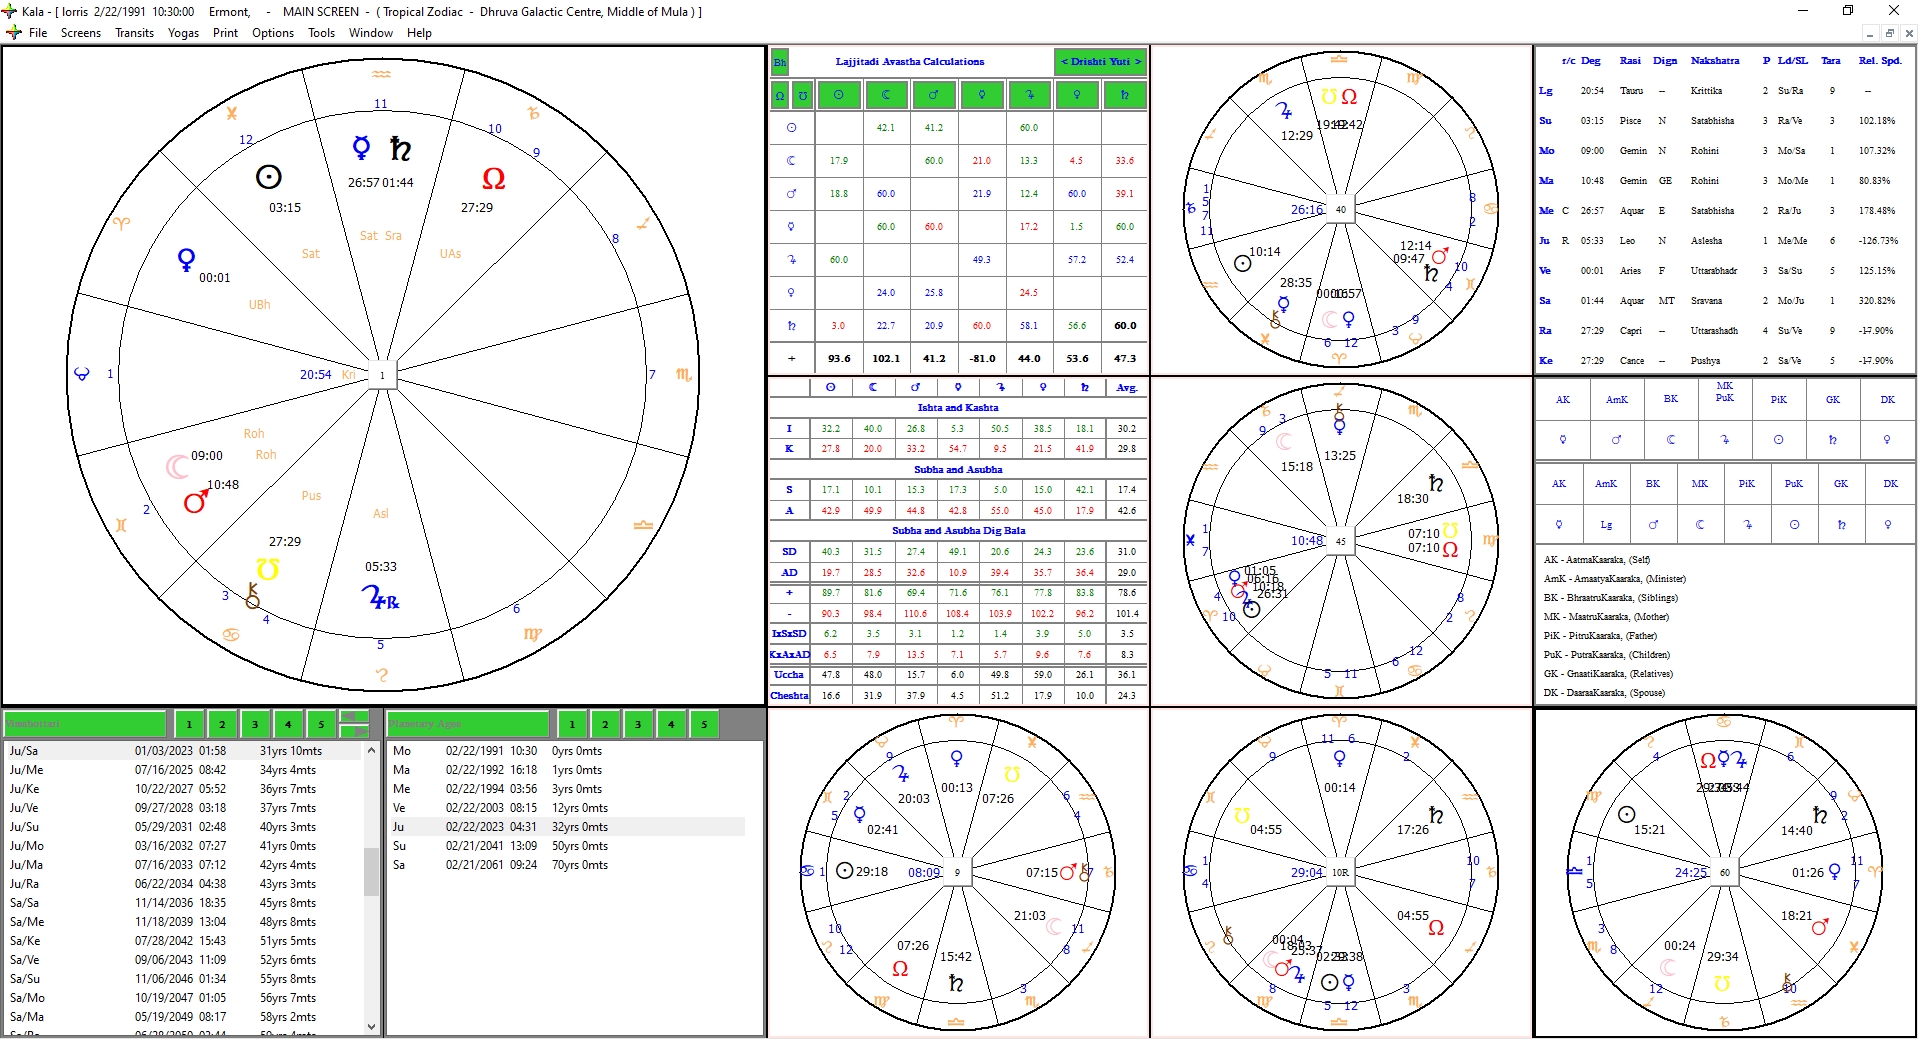This screenshot has height=1040, width=1918.
Task: Click the Kala application icon in menu bar
Action: (x=14, y=33)
